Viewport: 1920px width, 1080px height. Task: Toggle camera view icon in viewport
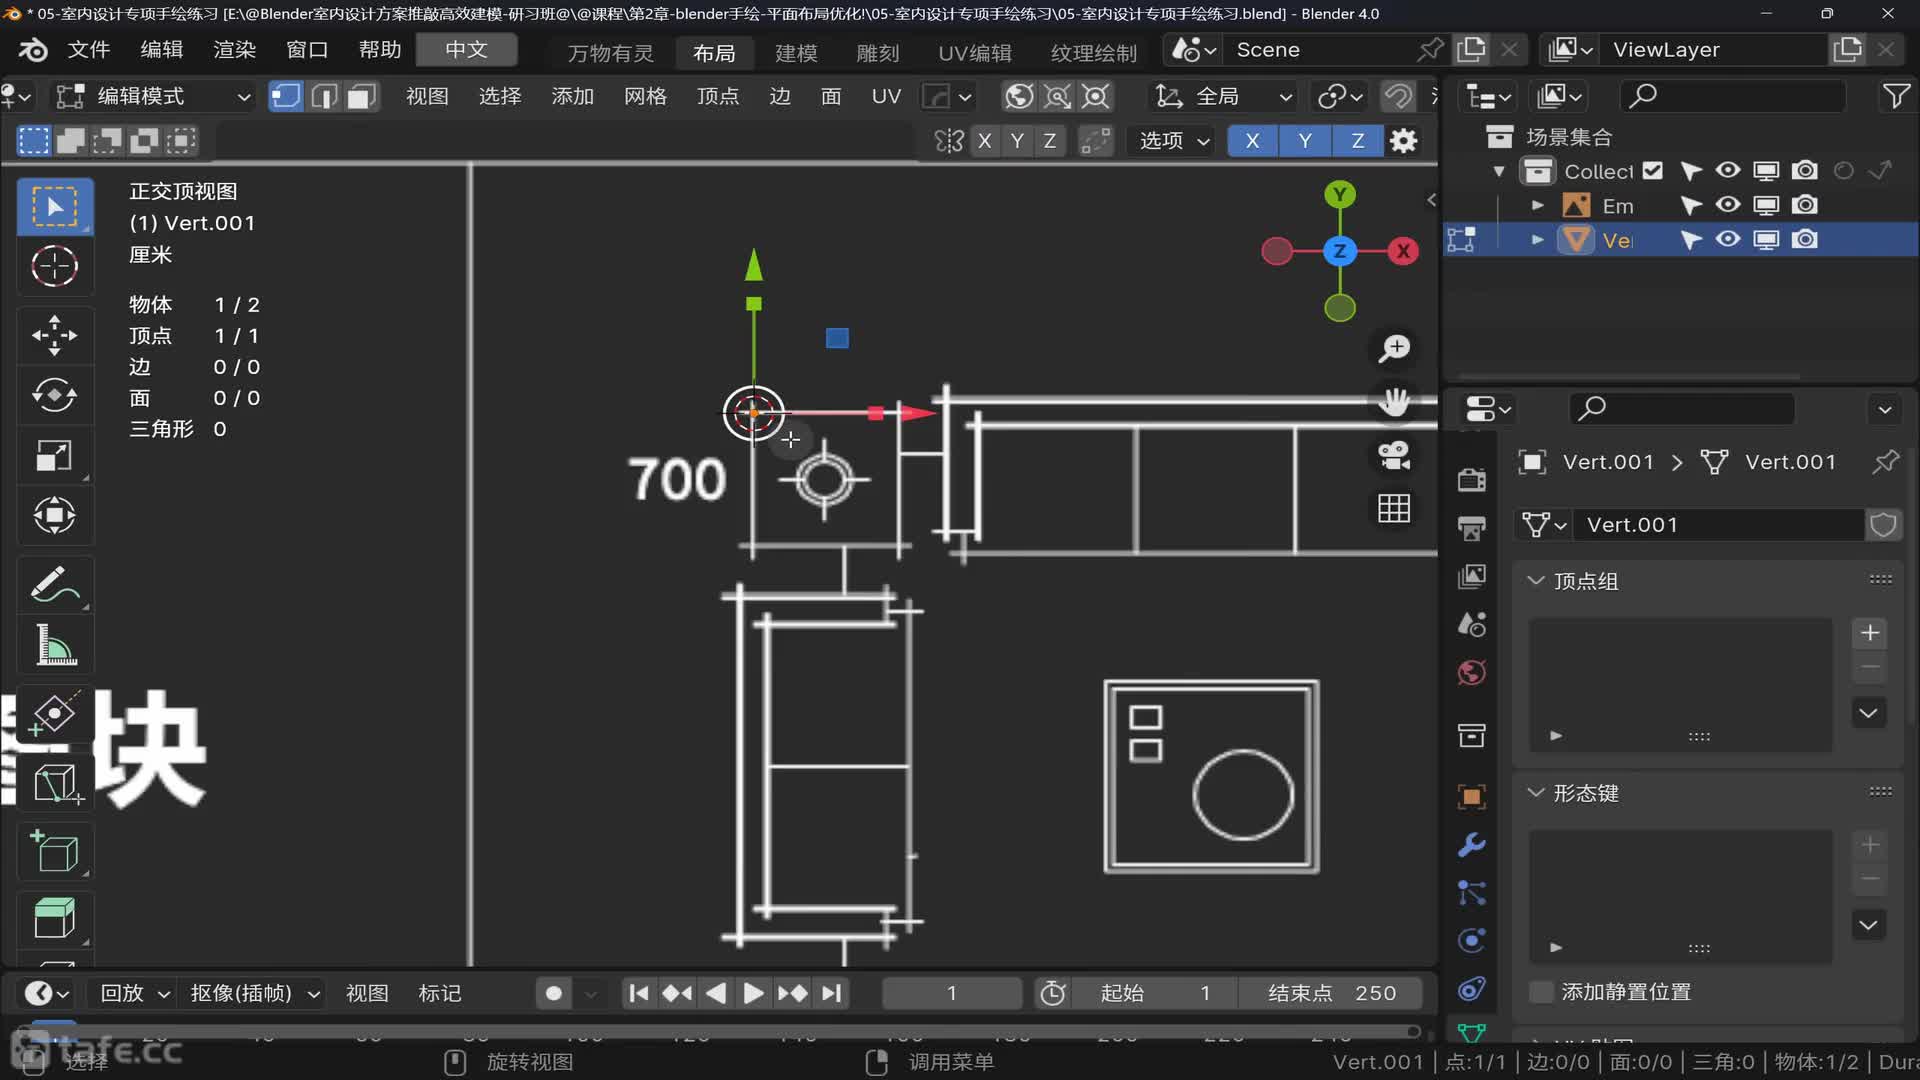click(1394, 456)
